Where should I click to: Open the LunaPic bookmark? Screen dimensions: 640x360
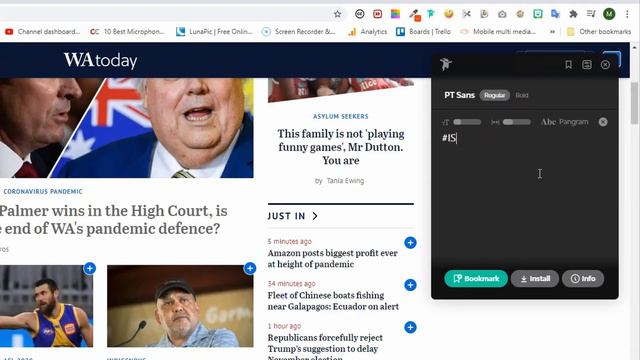[x=215, y=31]
